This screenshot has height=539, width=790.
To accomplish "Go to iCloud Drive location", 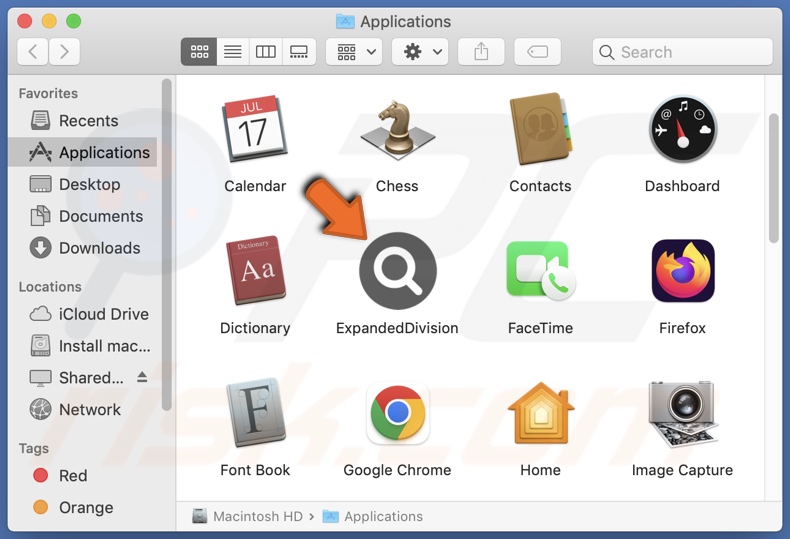I will [x=103, y=314].
